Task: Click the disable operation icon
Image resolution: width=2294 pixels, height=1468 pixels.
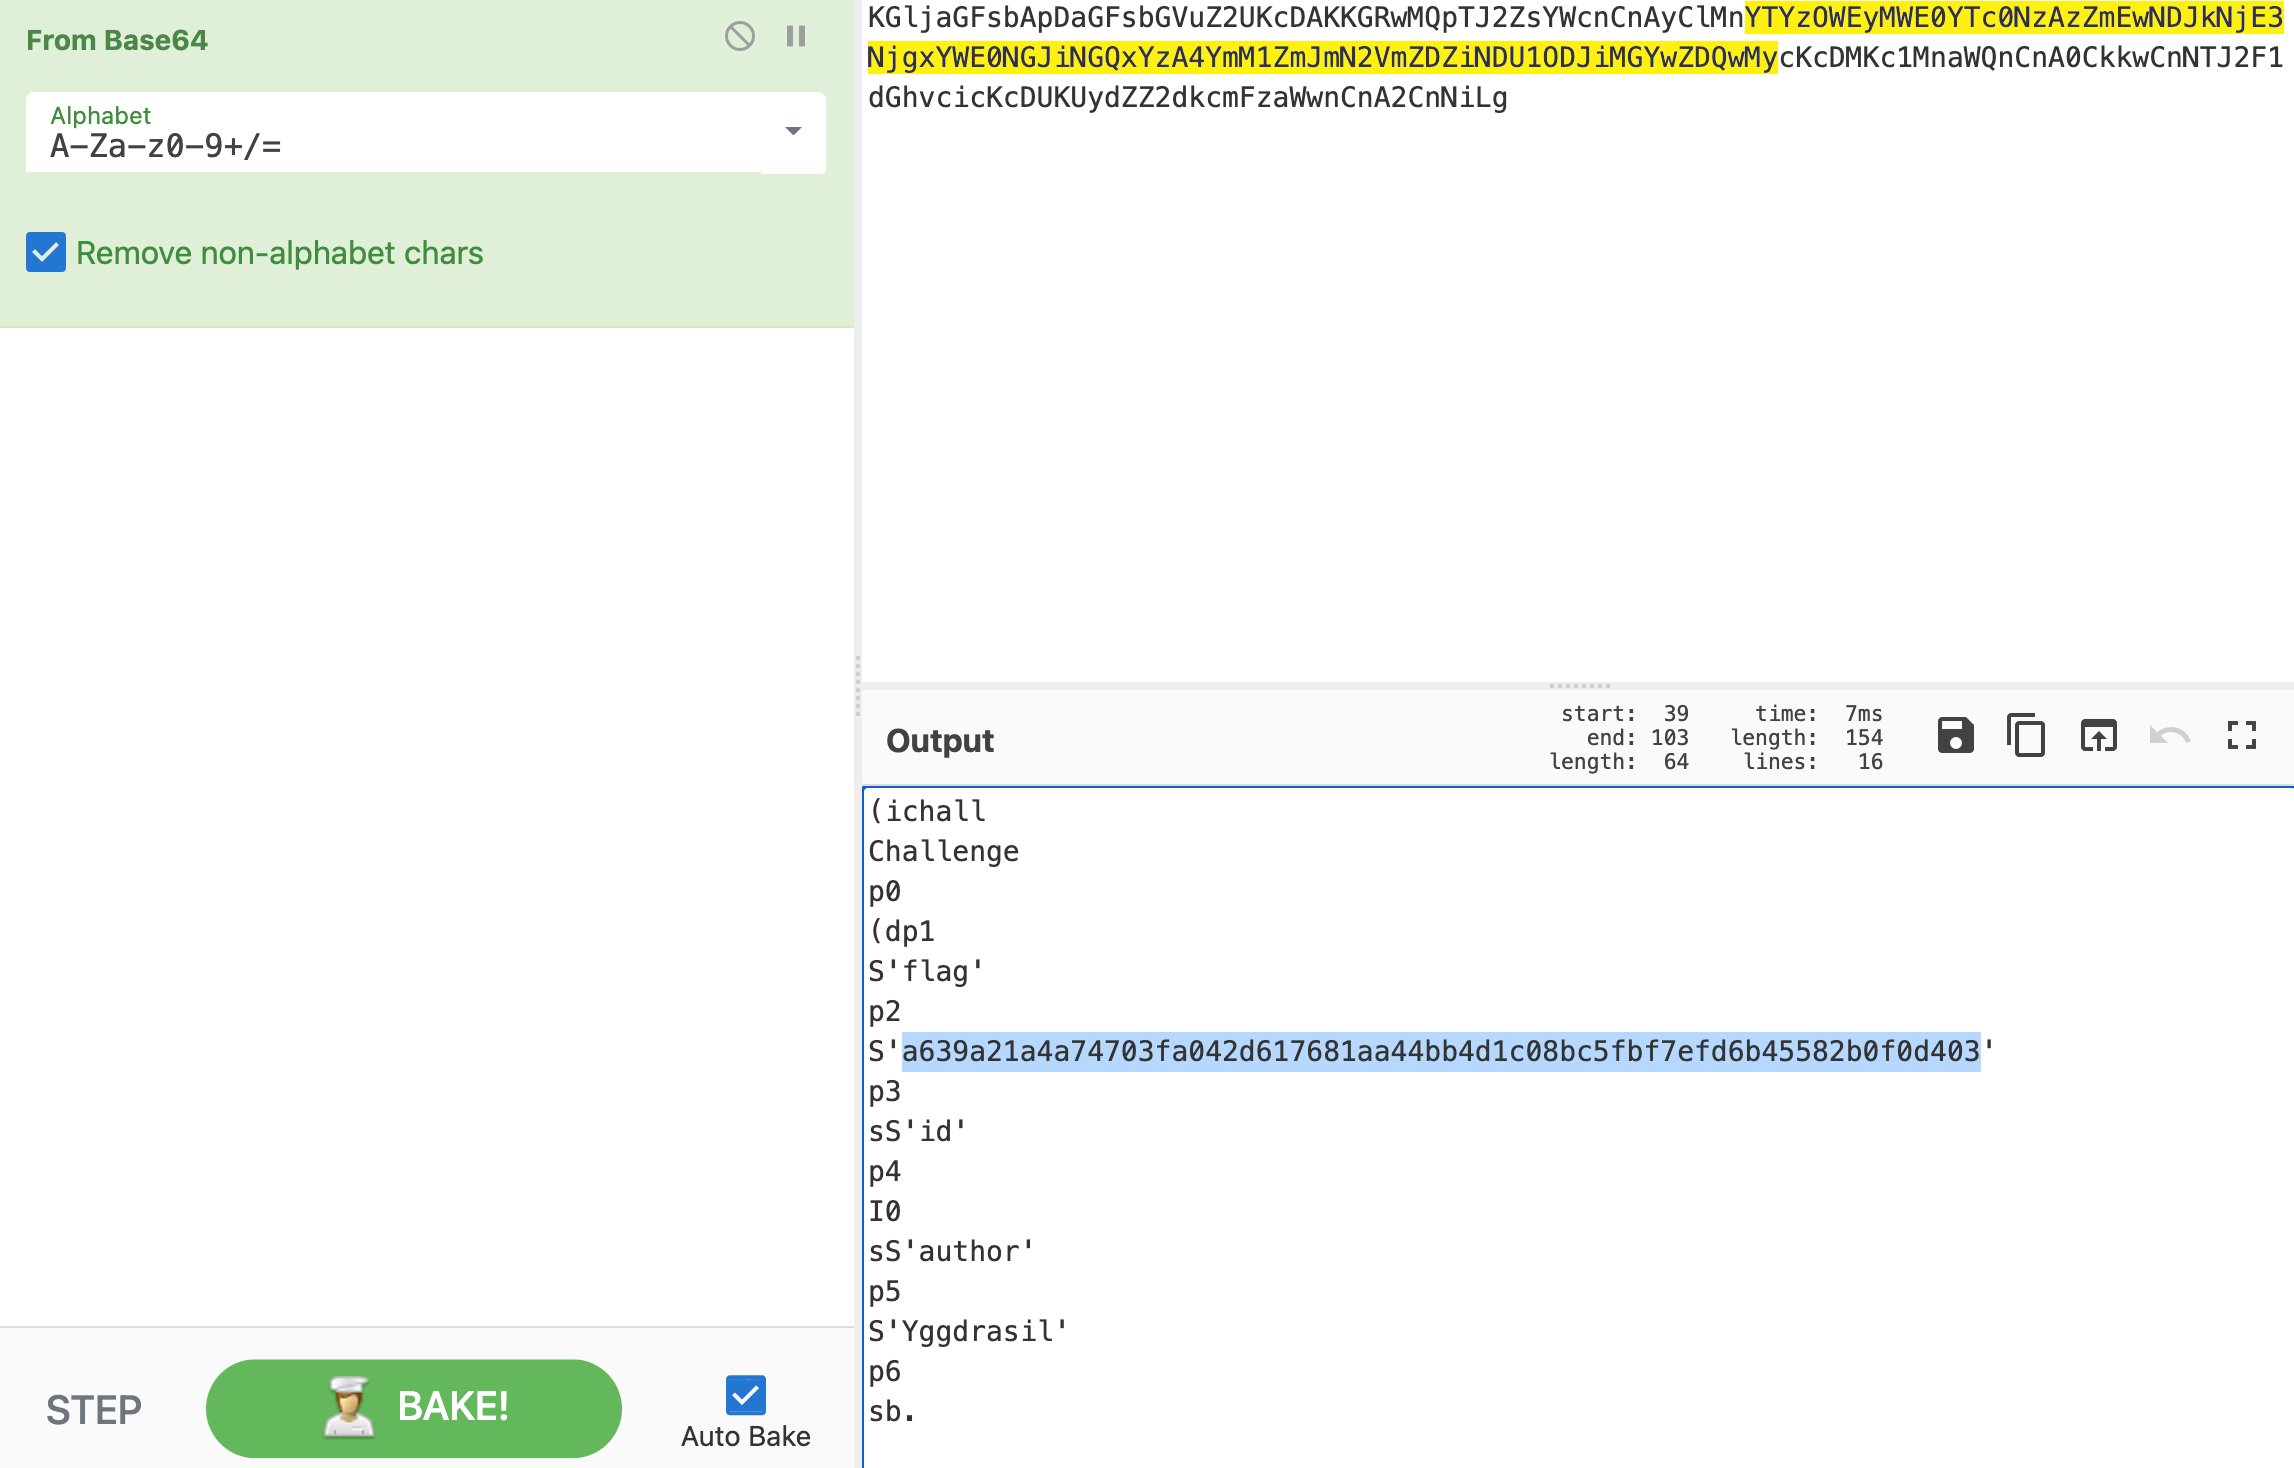Action: (x=739, y=37)
